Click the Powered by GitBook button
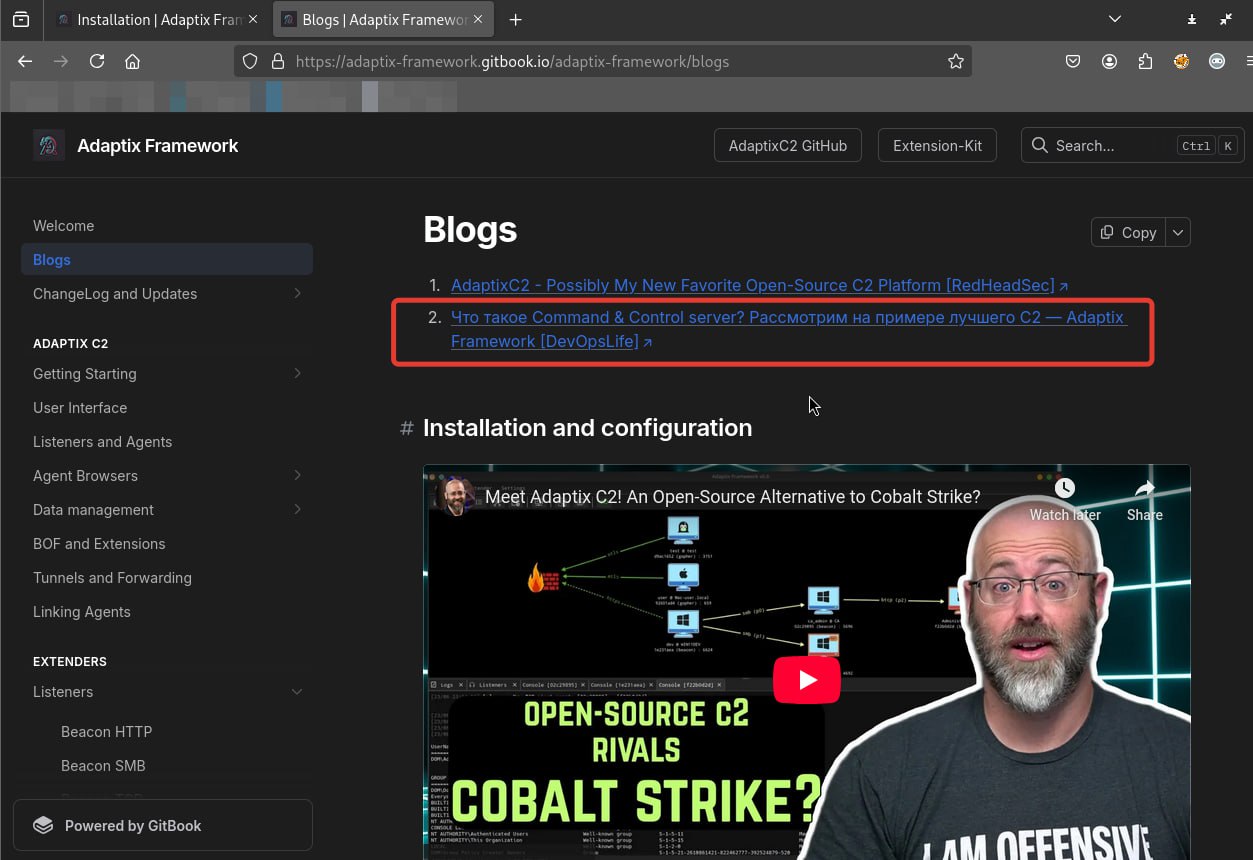 [x=163, y=826]
